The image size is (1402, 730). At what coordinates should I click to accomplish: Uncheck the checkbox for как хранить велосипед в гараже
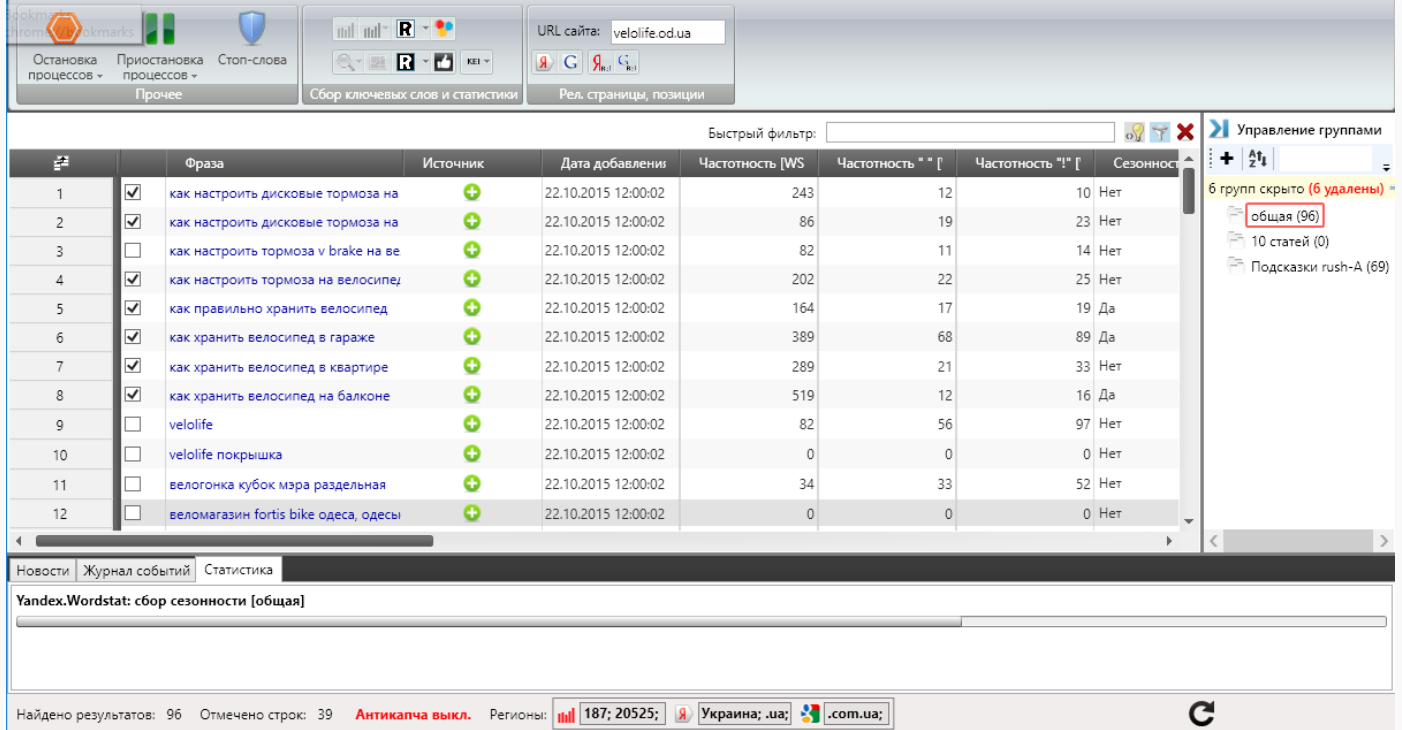[x=132, y=337]
